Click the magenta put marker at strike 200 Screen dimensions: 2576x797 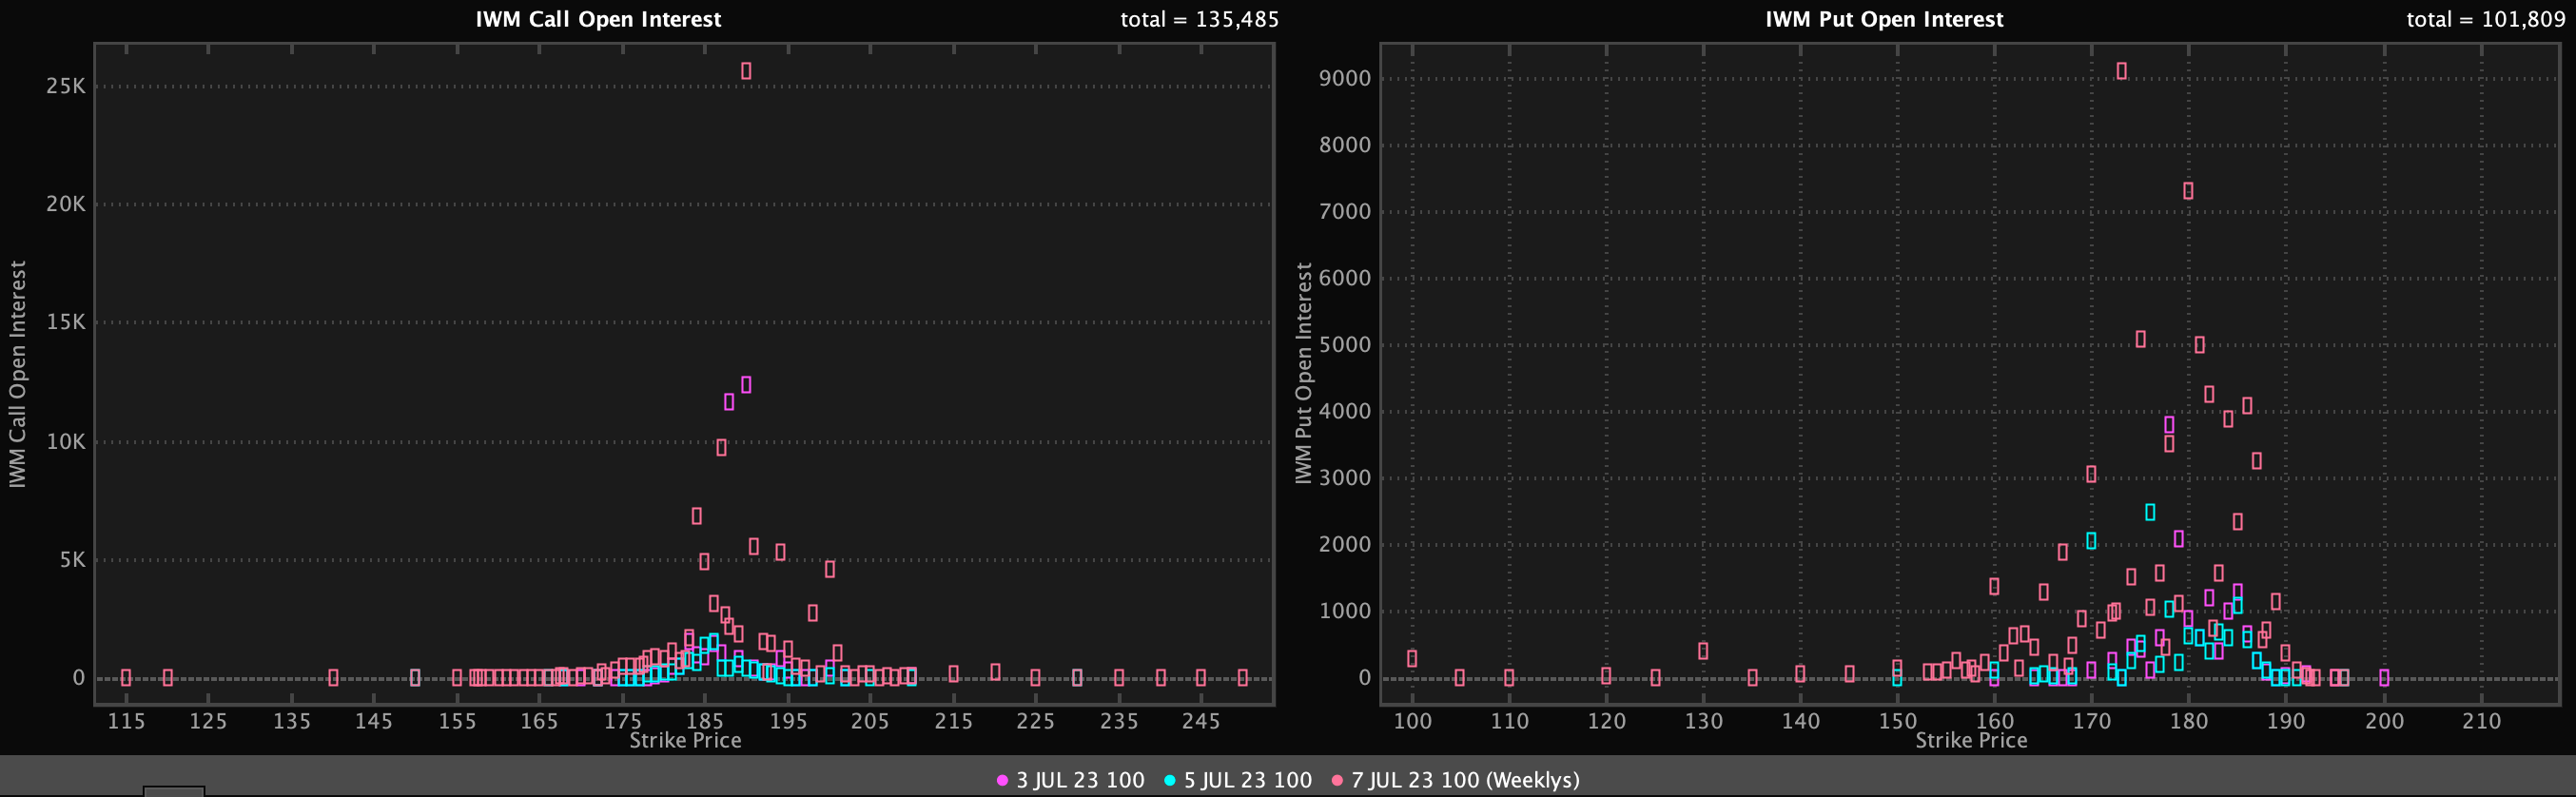pyautogui.click(x=2384, y=677)
